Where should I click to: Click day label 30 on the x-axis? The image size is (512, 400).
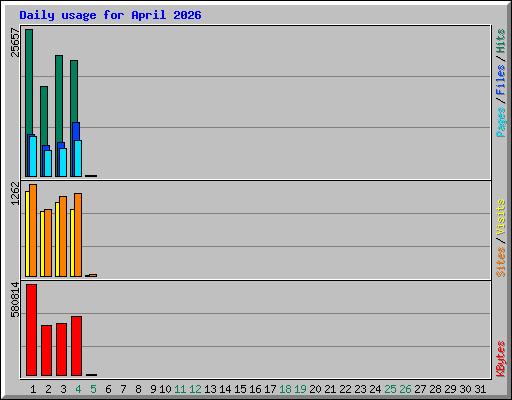pyautogui.click(x=465, y=389)
